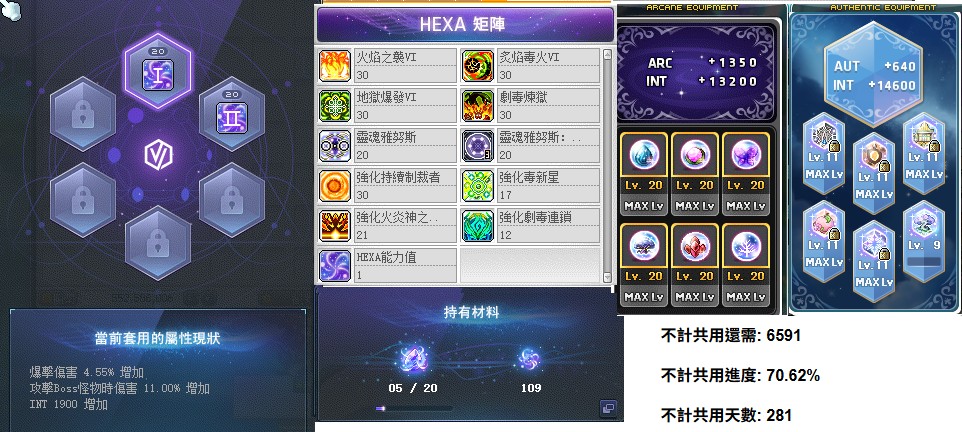Click the 地獄爆發VI skill icon
The height and width of the screenshot is (432, 962).
point(335,106)
